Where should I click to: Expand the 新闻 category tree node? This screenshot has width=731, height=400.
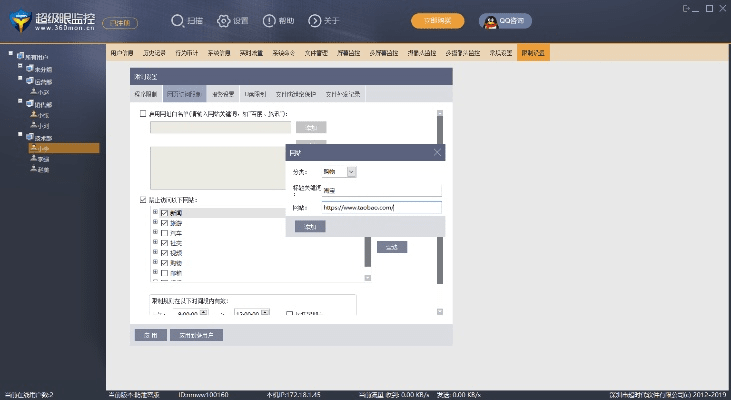pyautogui.click(x=155, y=213)
